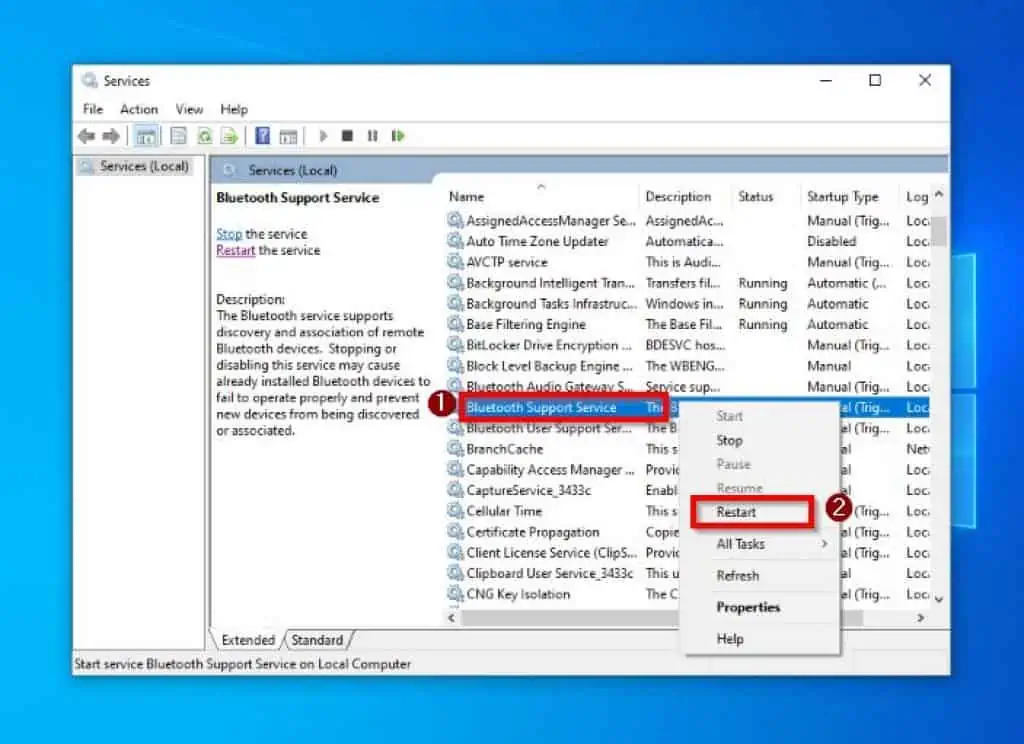The image size is (1024, 744).
Task: Toggle Show/Hide Console Tree icon
Action: coord(146,136)
